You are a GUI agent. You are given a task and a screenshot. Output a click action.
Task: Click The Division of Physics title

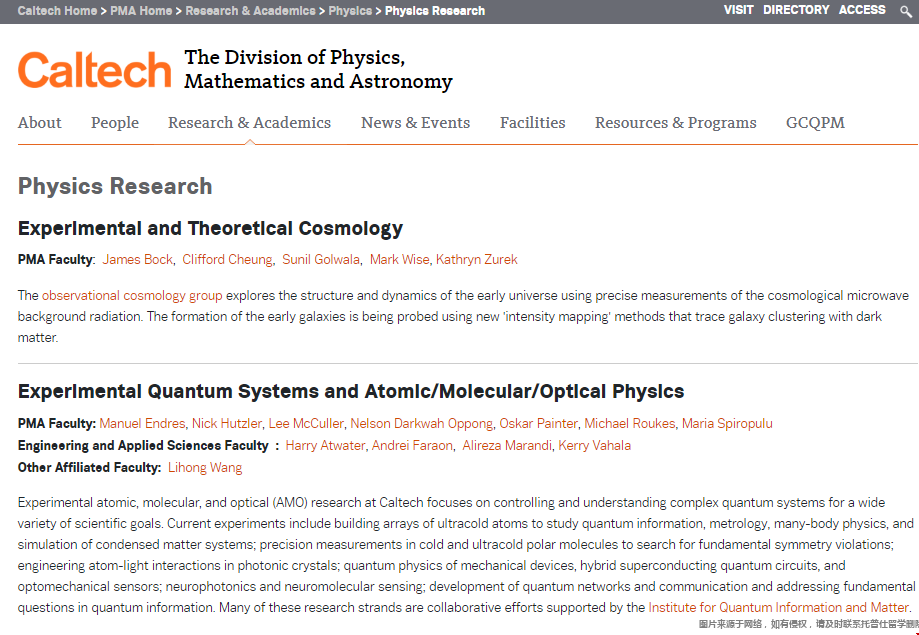(x=318, y=69)
